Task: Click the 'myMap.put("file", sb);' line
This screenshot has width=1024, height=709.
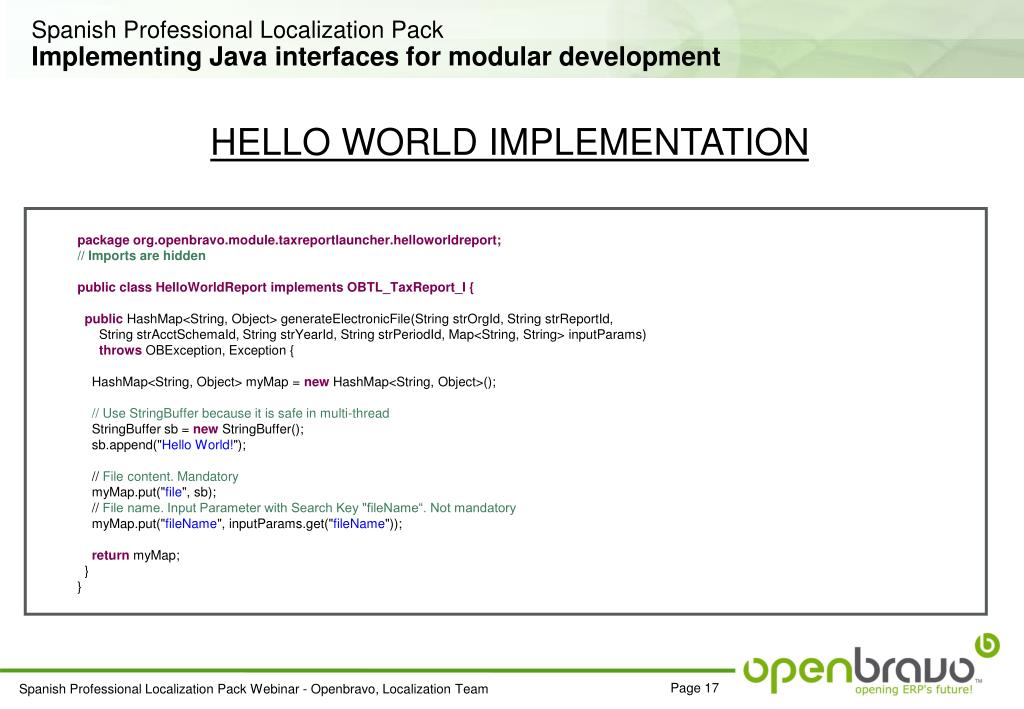Action: 153,492
